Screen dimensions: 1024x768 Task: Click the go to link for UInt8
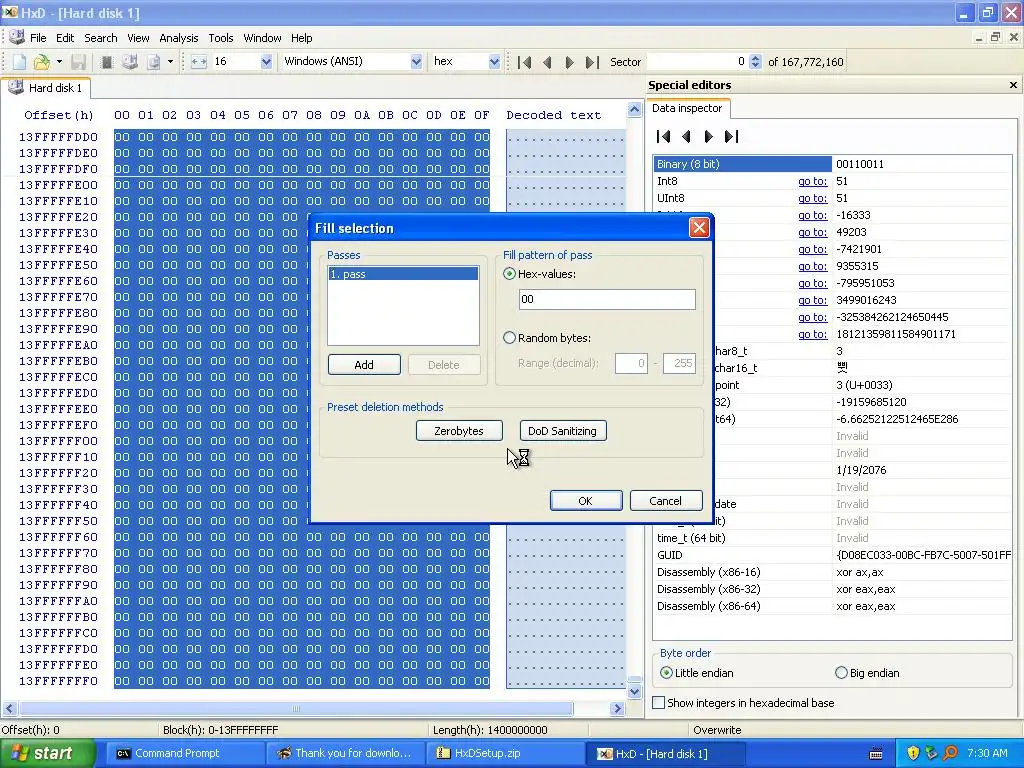(x=812, y=198)
